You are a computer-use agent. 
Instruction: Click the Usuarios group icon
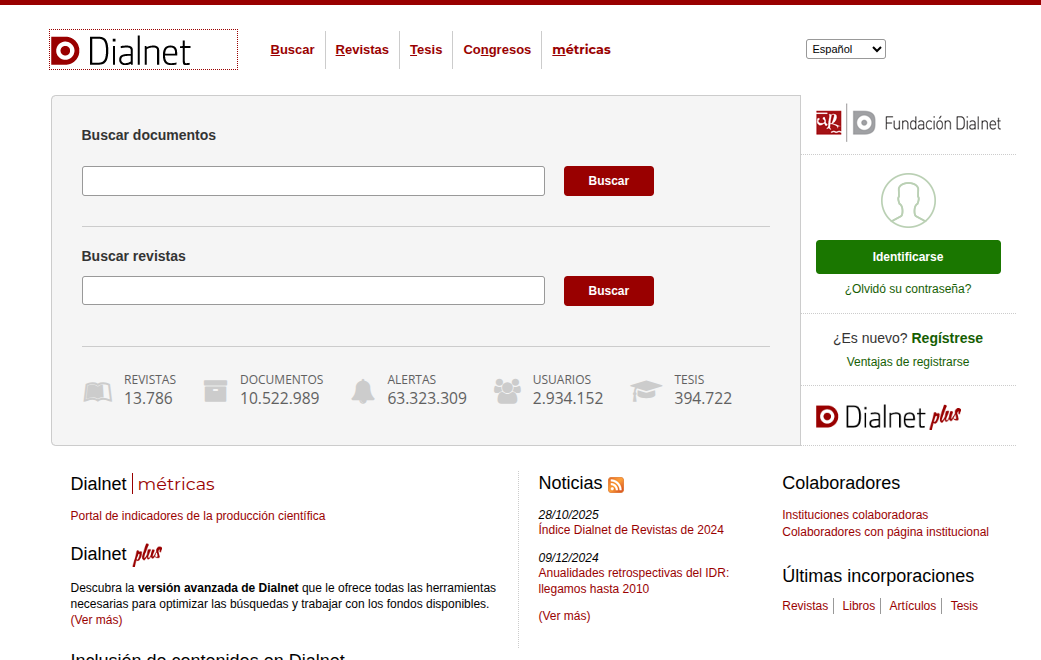[x=507, y=391]
